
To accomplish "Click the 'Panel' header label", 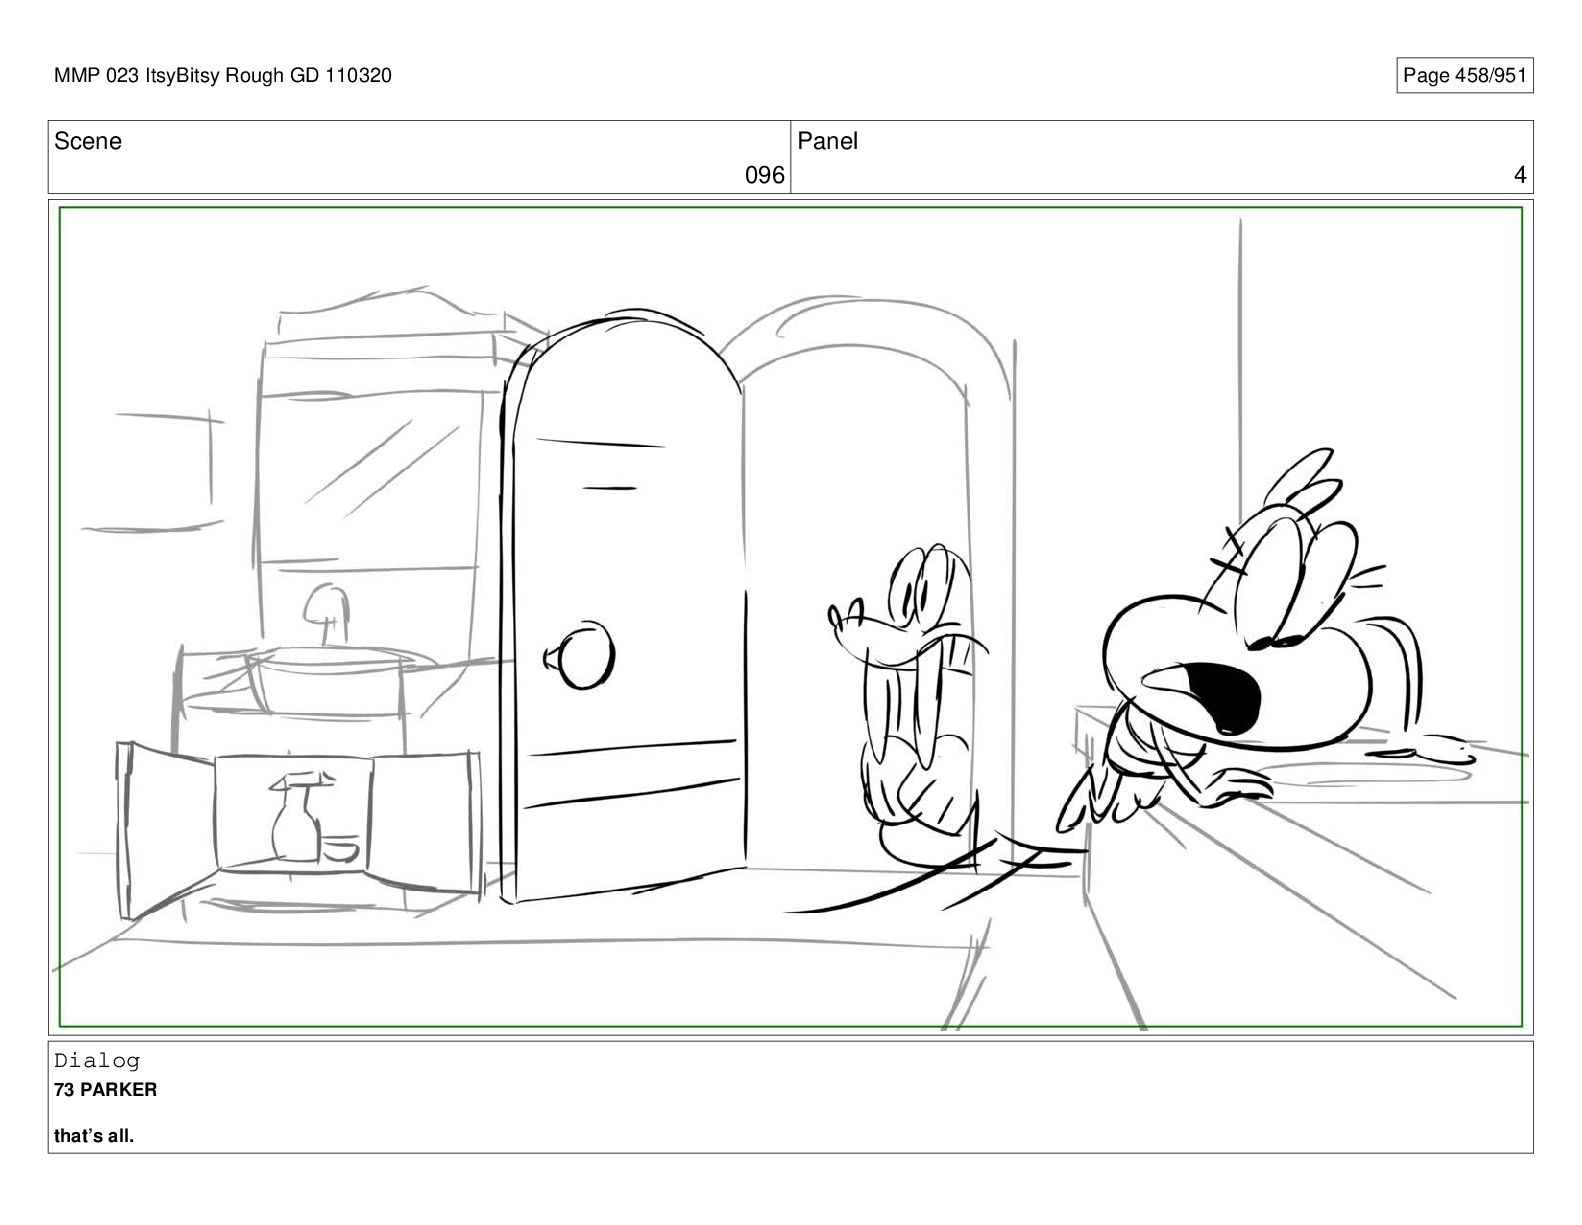I will 828,141.
